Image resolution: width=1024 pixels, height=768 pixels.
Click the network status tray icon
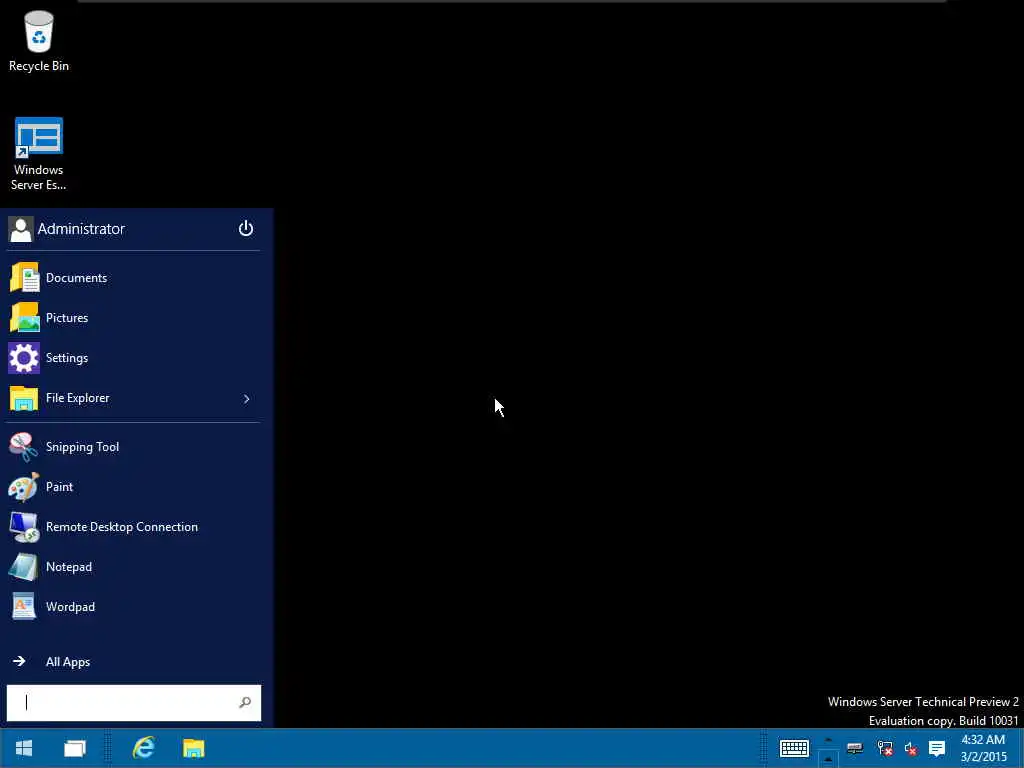pos(885,748)
